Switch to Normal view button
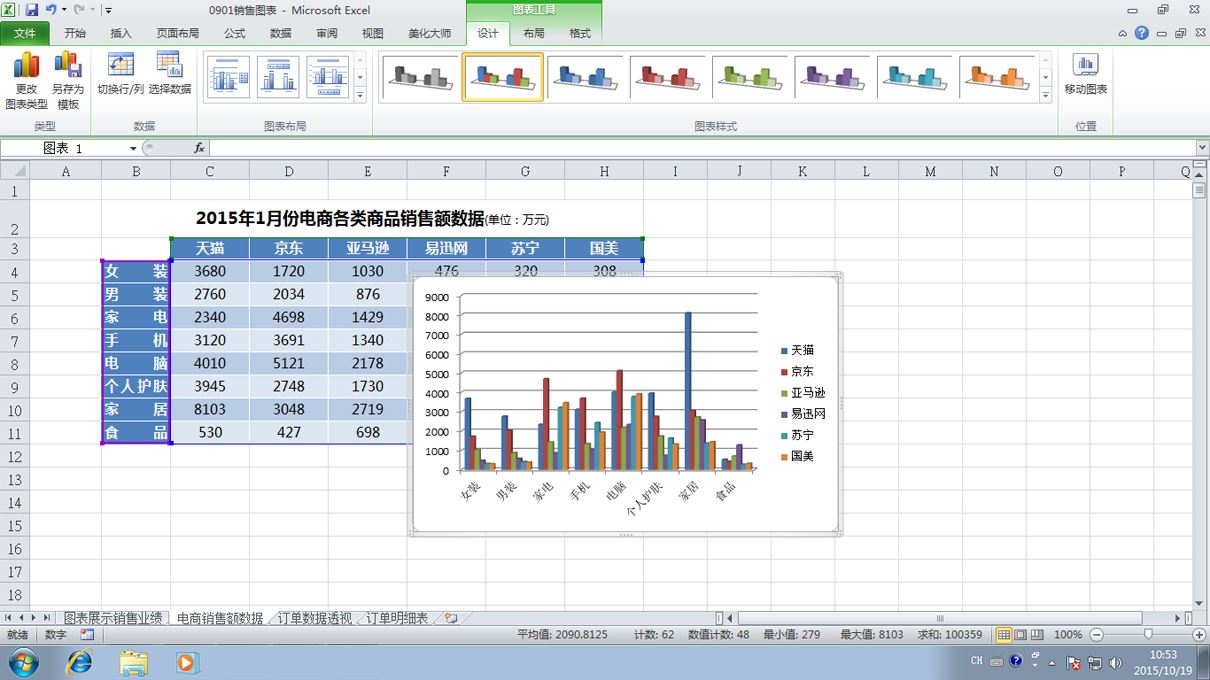The image size is (1210, 680). 1004,635
